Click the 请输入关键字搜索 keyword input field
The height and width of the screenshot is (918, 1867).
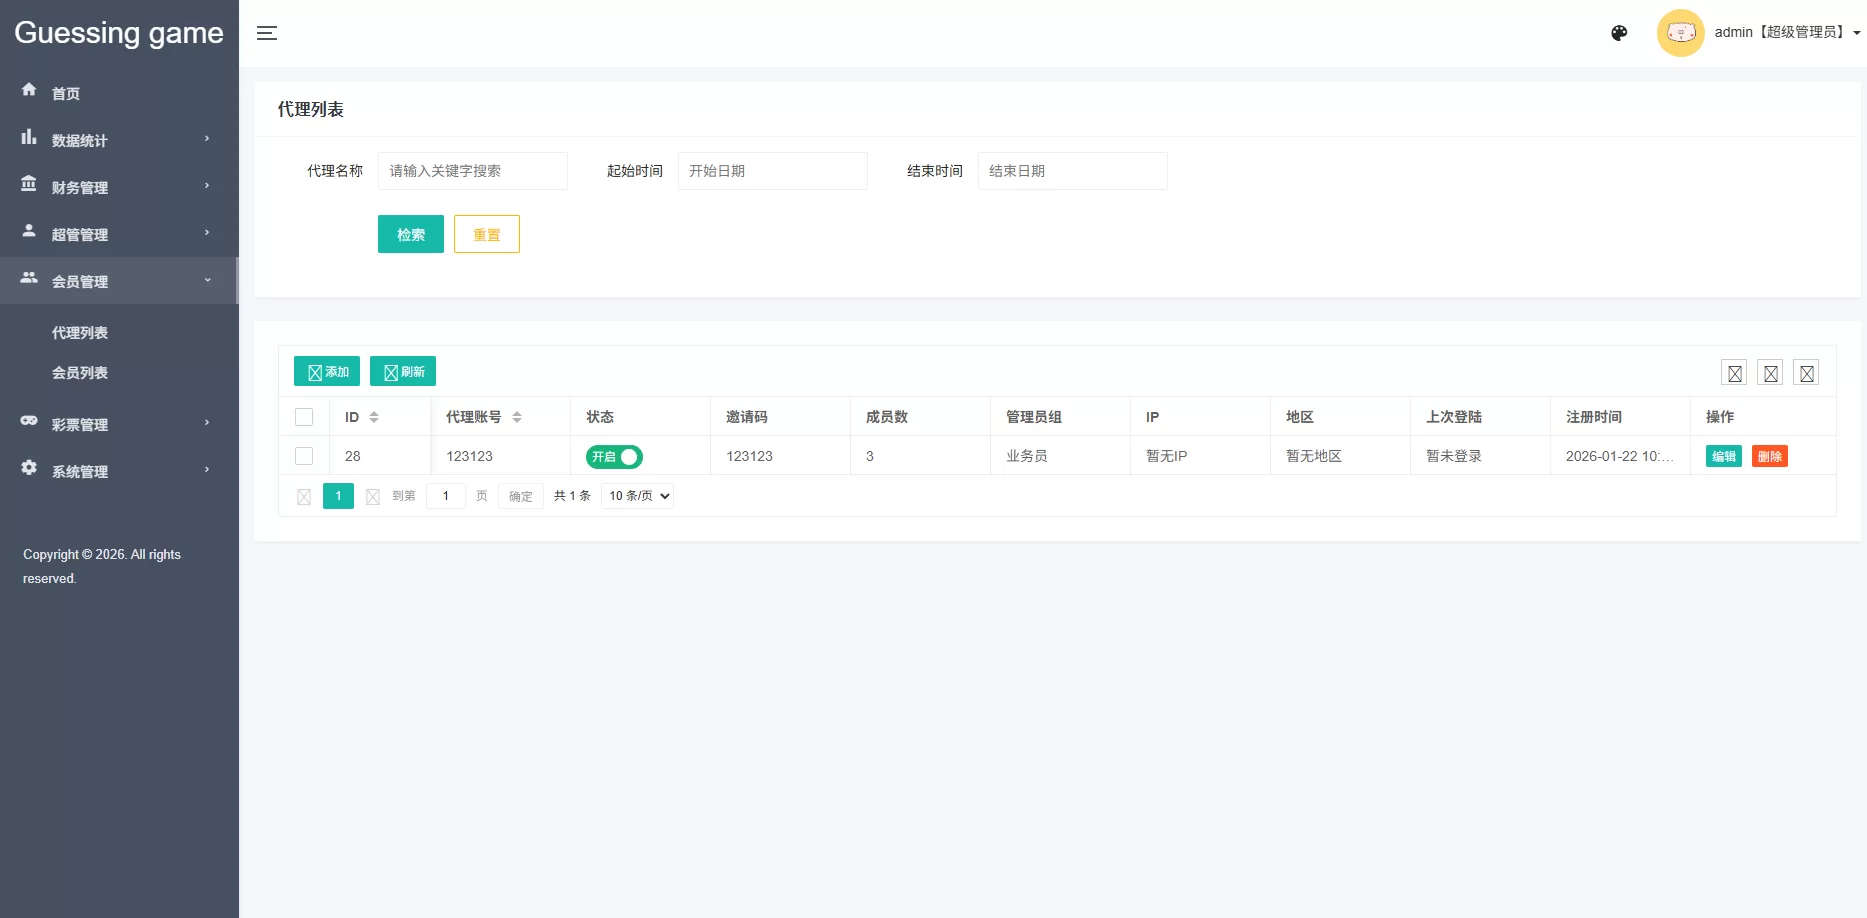point(472,170)
